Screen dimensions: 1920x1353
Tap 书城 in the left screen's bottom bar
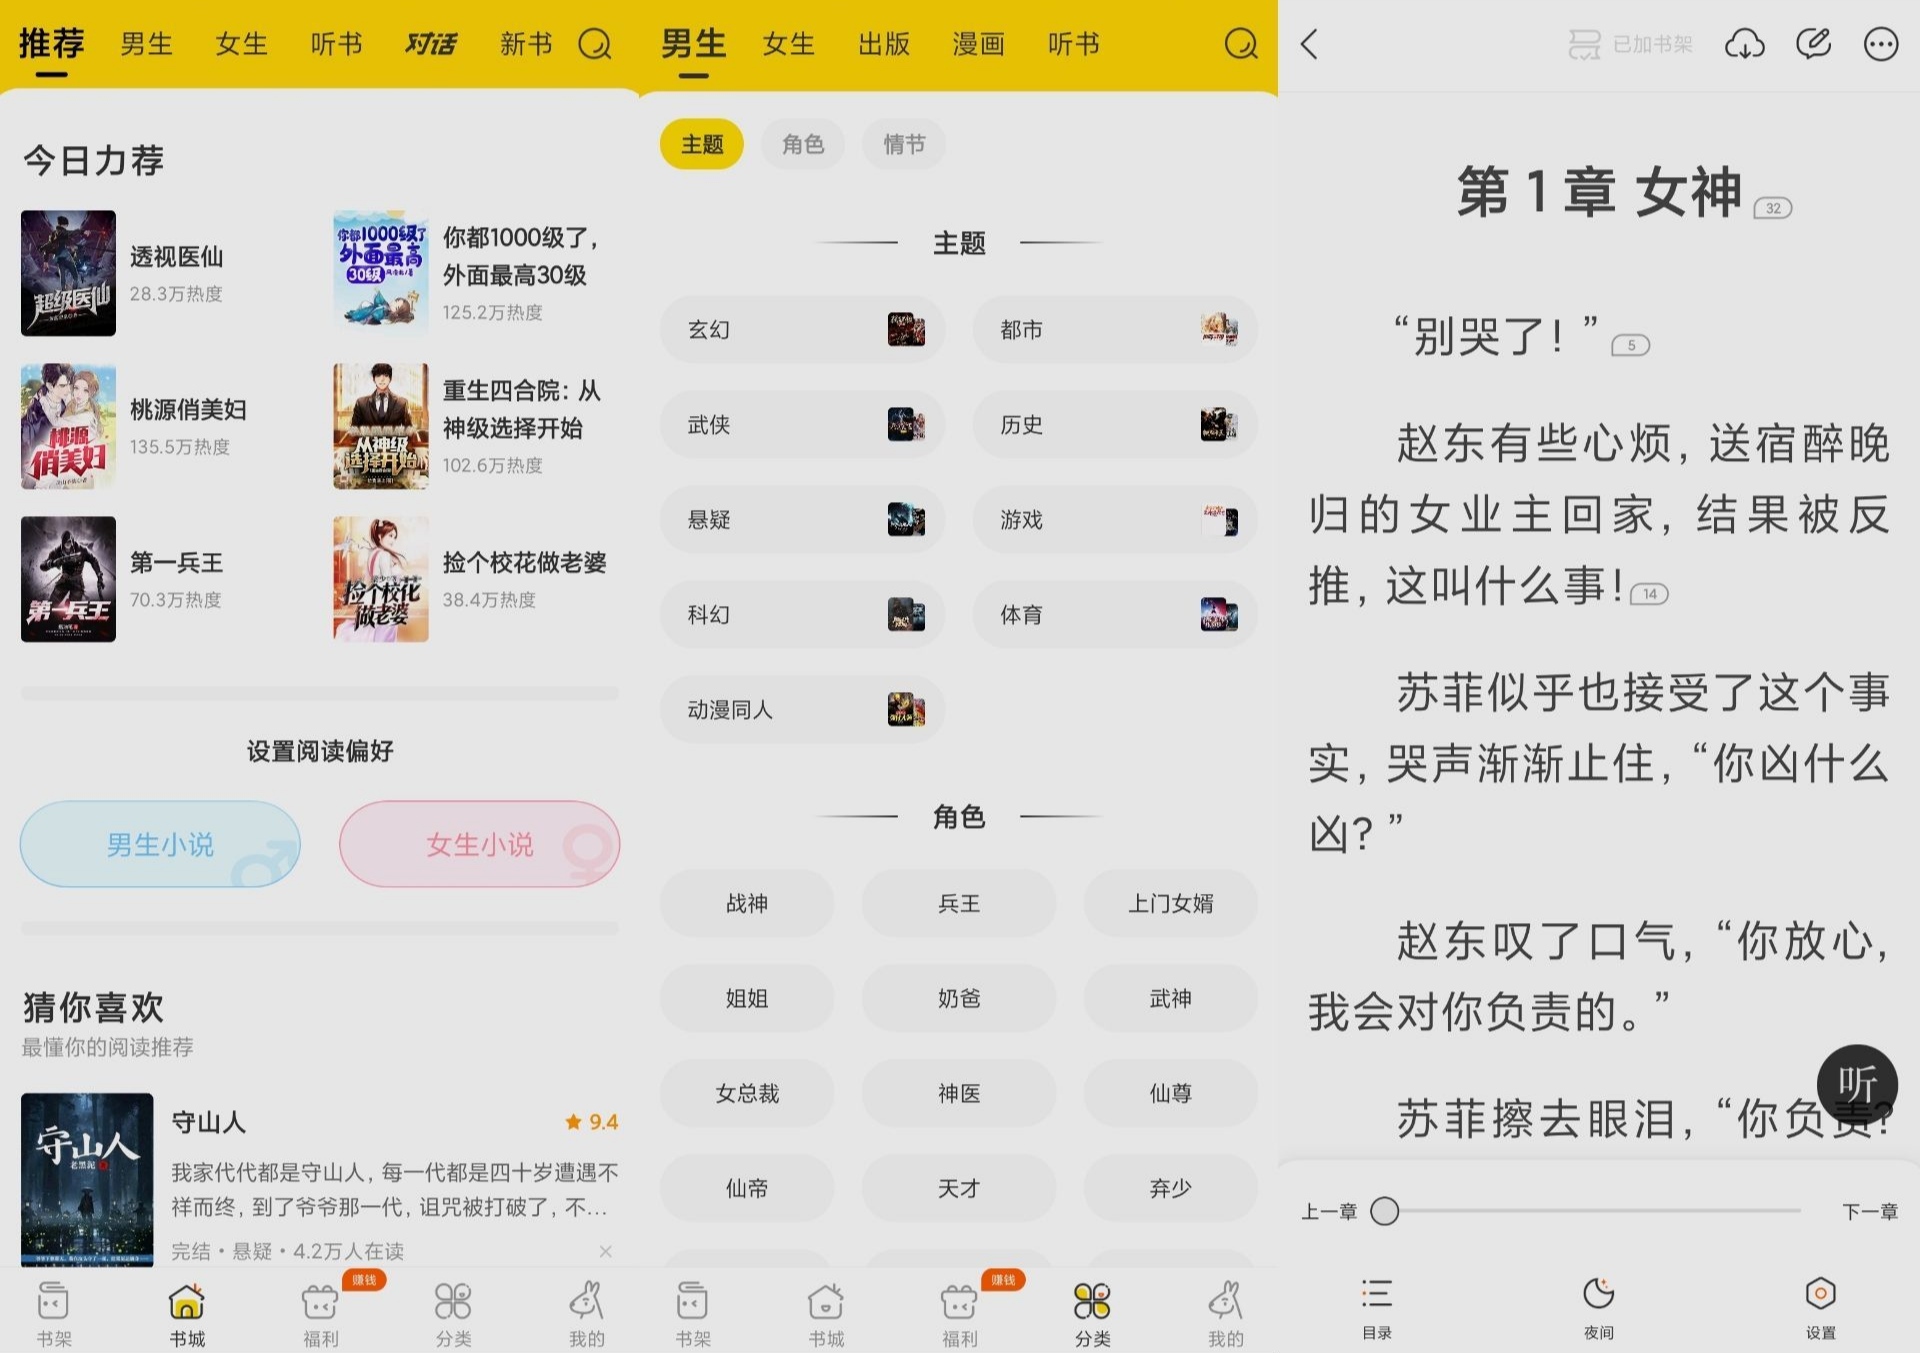coord(187,1313)
